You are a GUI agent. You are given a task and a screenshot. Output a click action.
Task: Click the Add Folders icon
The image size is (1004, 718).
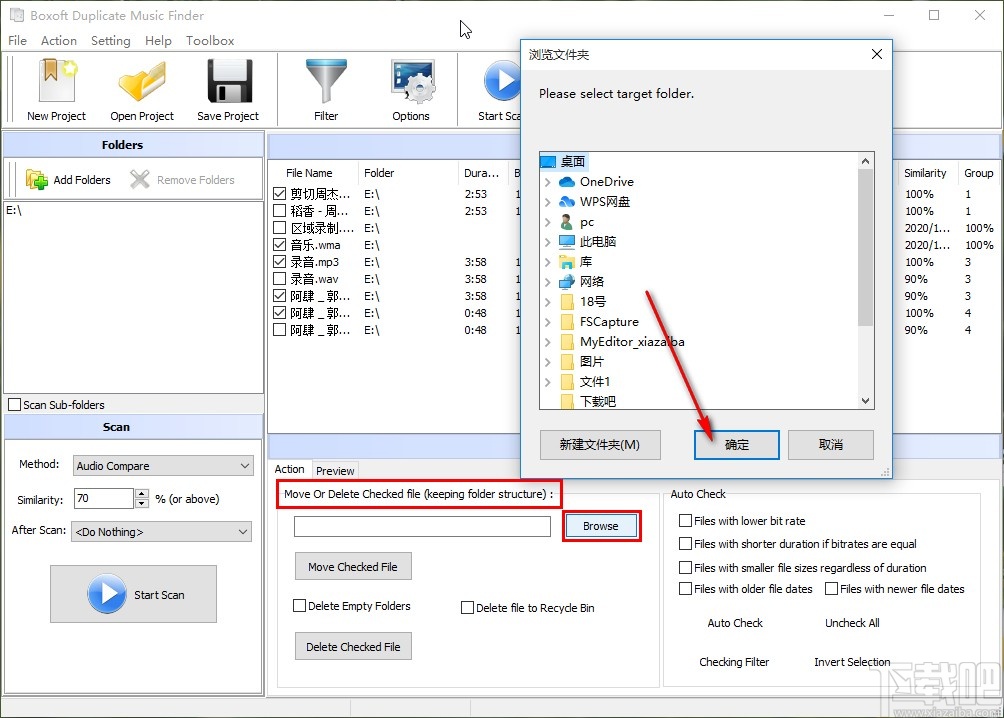(36, 179)
